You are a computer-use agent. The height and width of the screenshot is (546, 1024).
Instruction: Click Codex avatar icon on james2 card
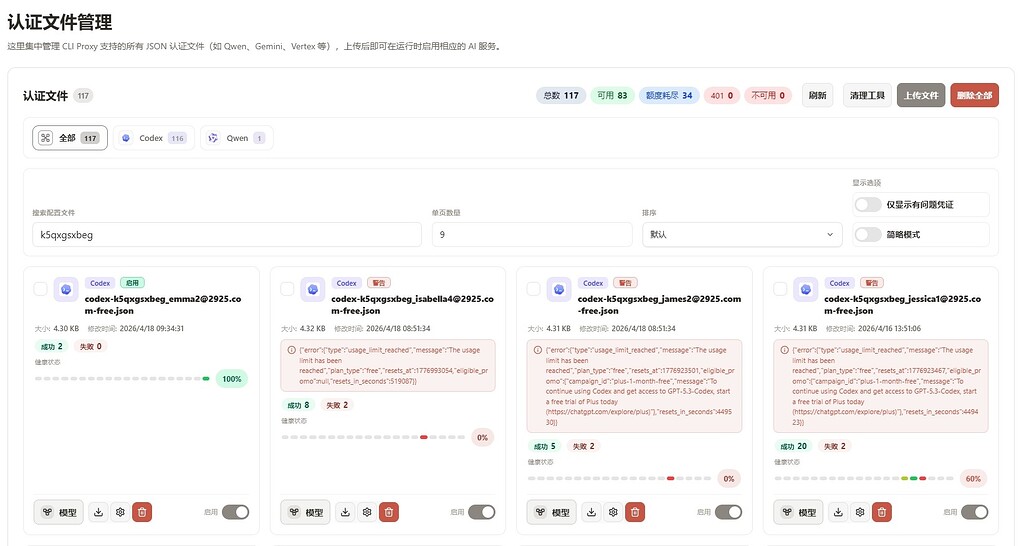559,289
